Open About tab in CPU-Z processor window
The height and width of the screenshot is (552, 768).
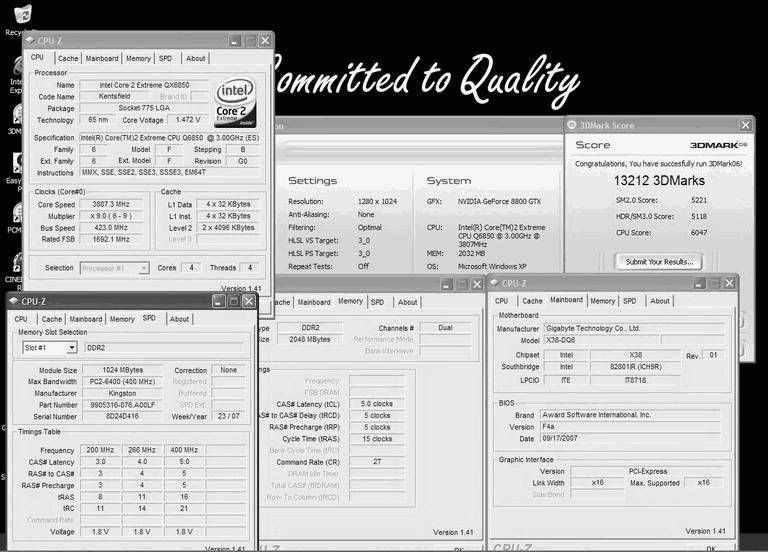tap(195, 58)
